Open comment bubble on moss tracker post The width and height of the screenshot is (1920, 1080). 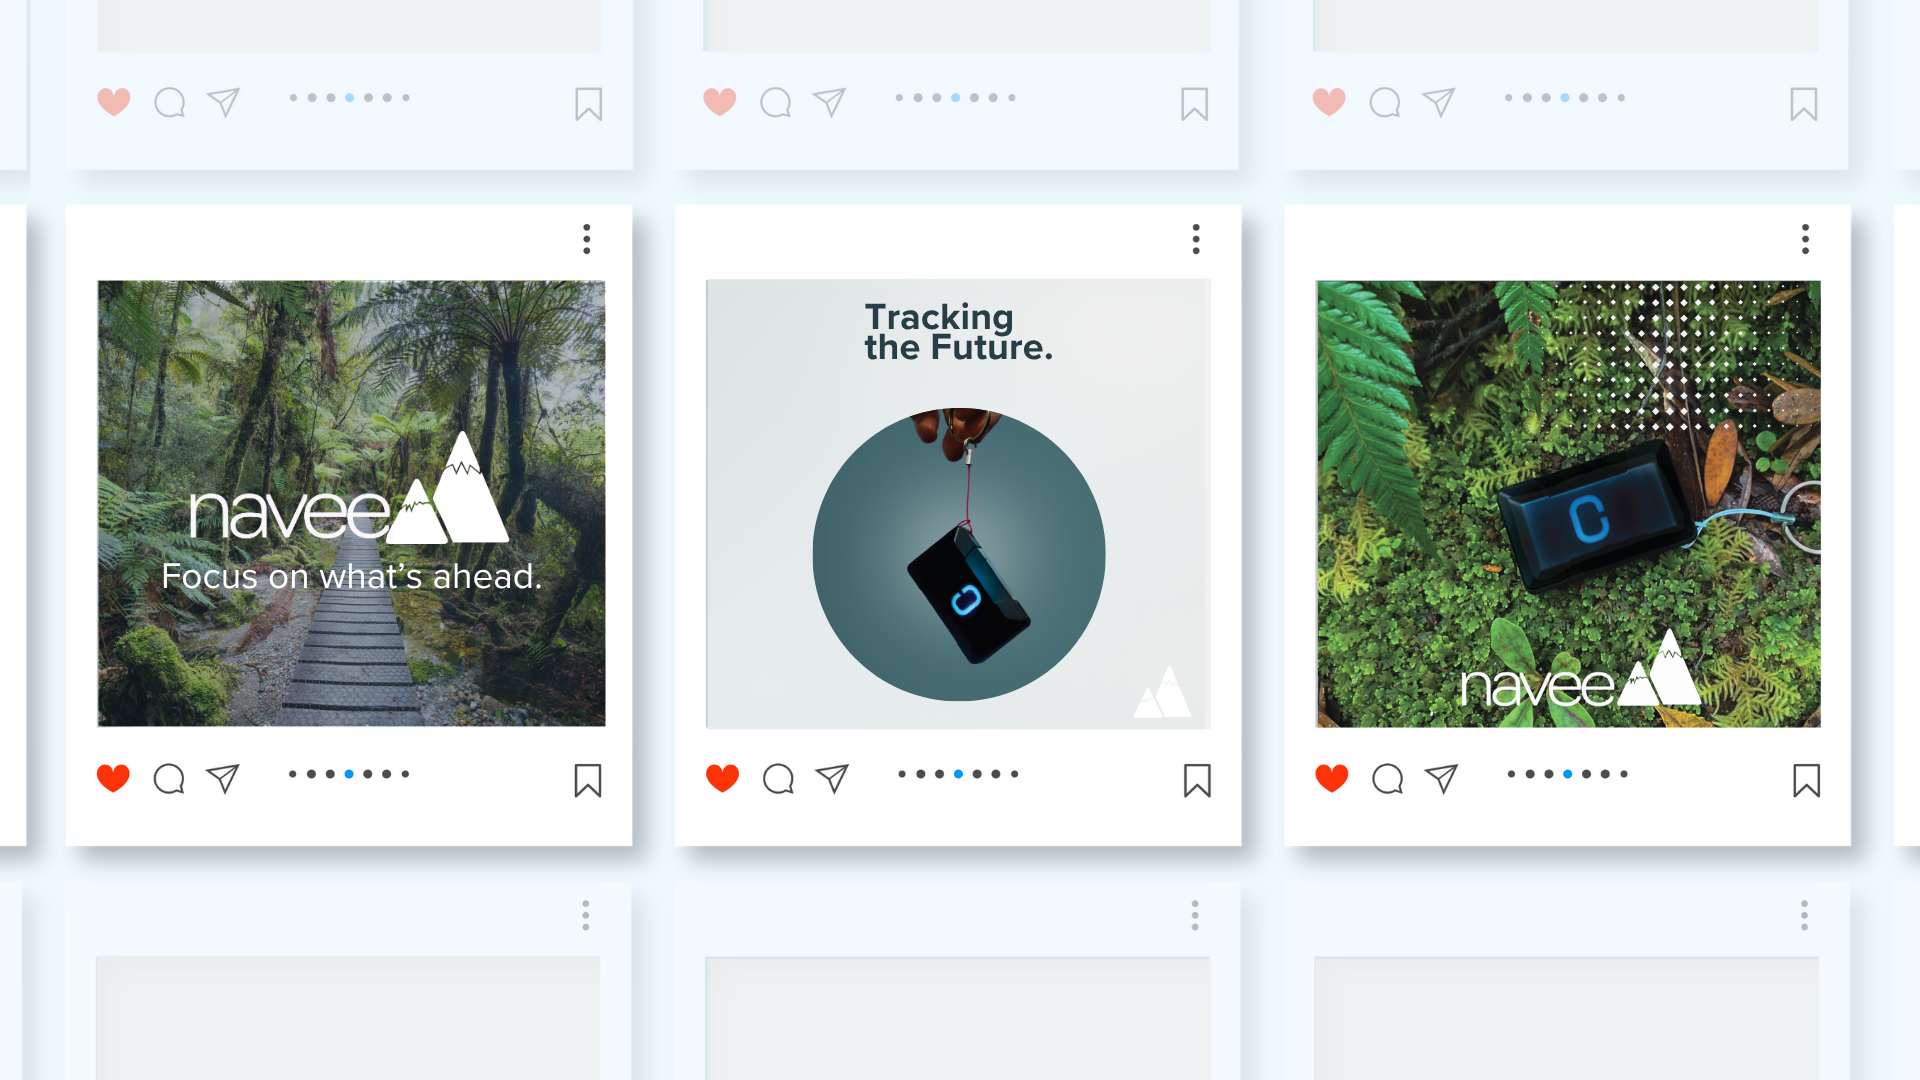click(x=1387, y=778)
